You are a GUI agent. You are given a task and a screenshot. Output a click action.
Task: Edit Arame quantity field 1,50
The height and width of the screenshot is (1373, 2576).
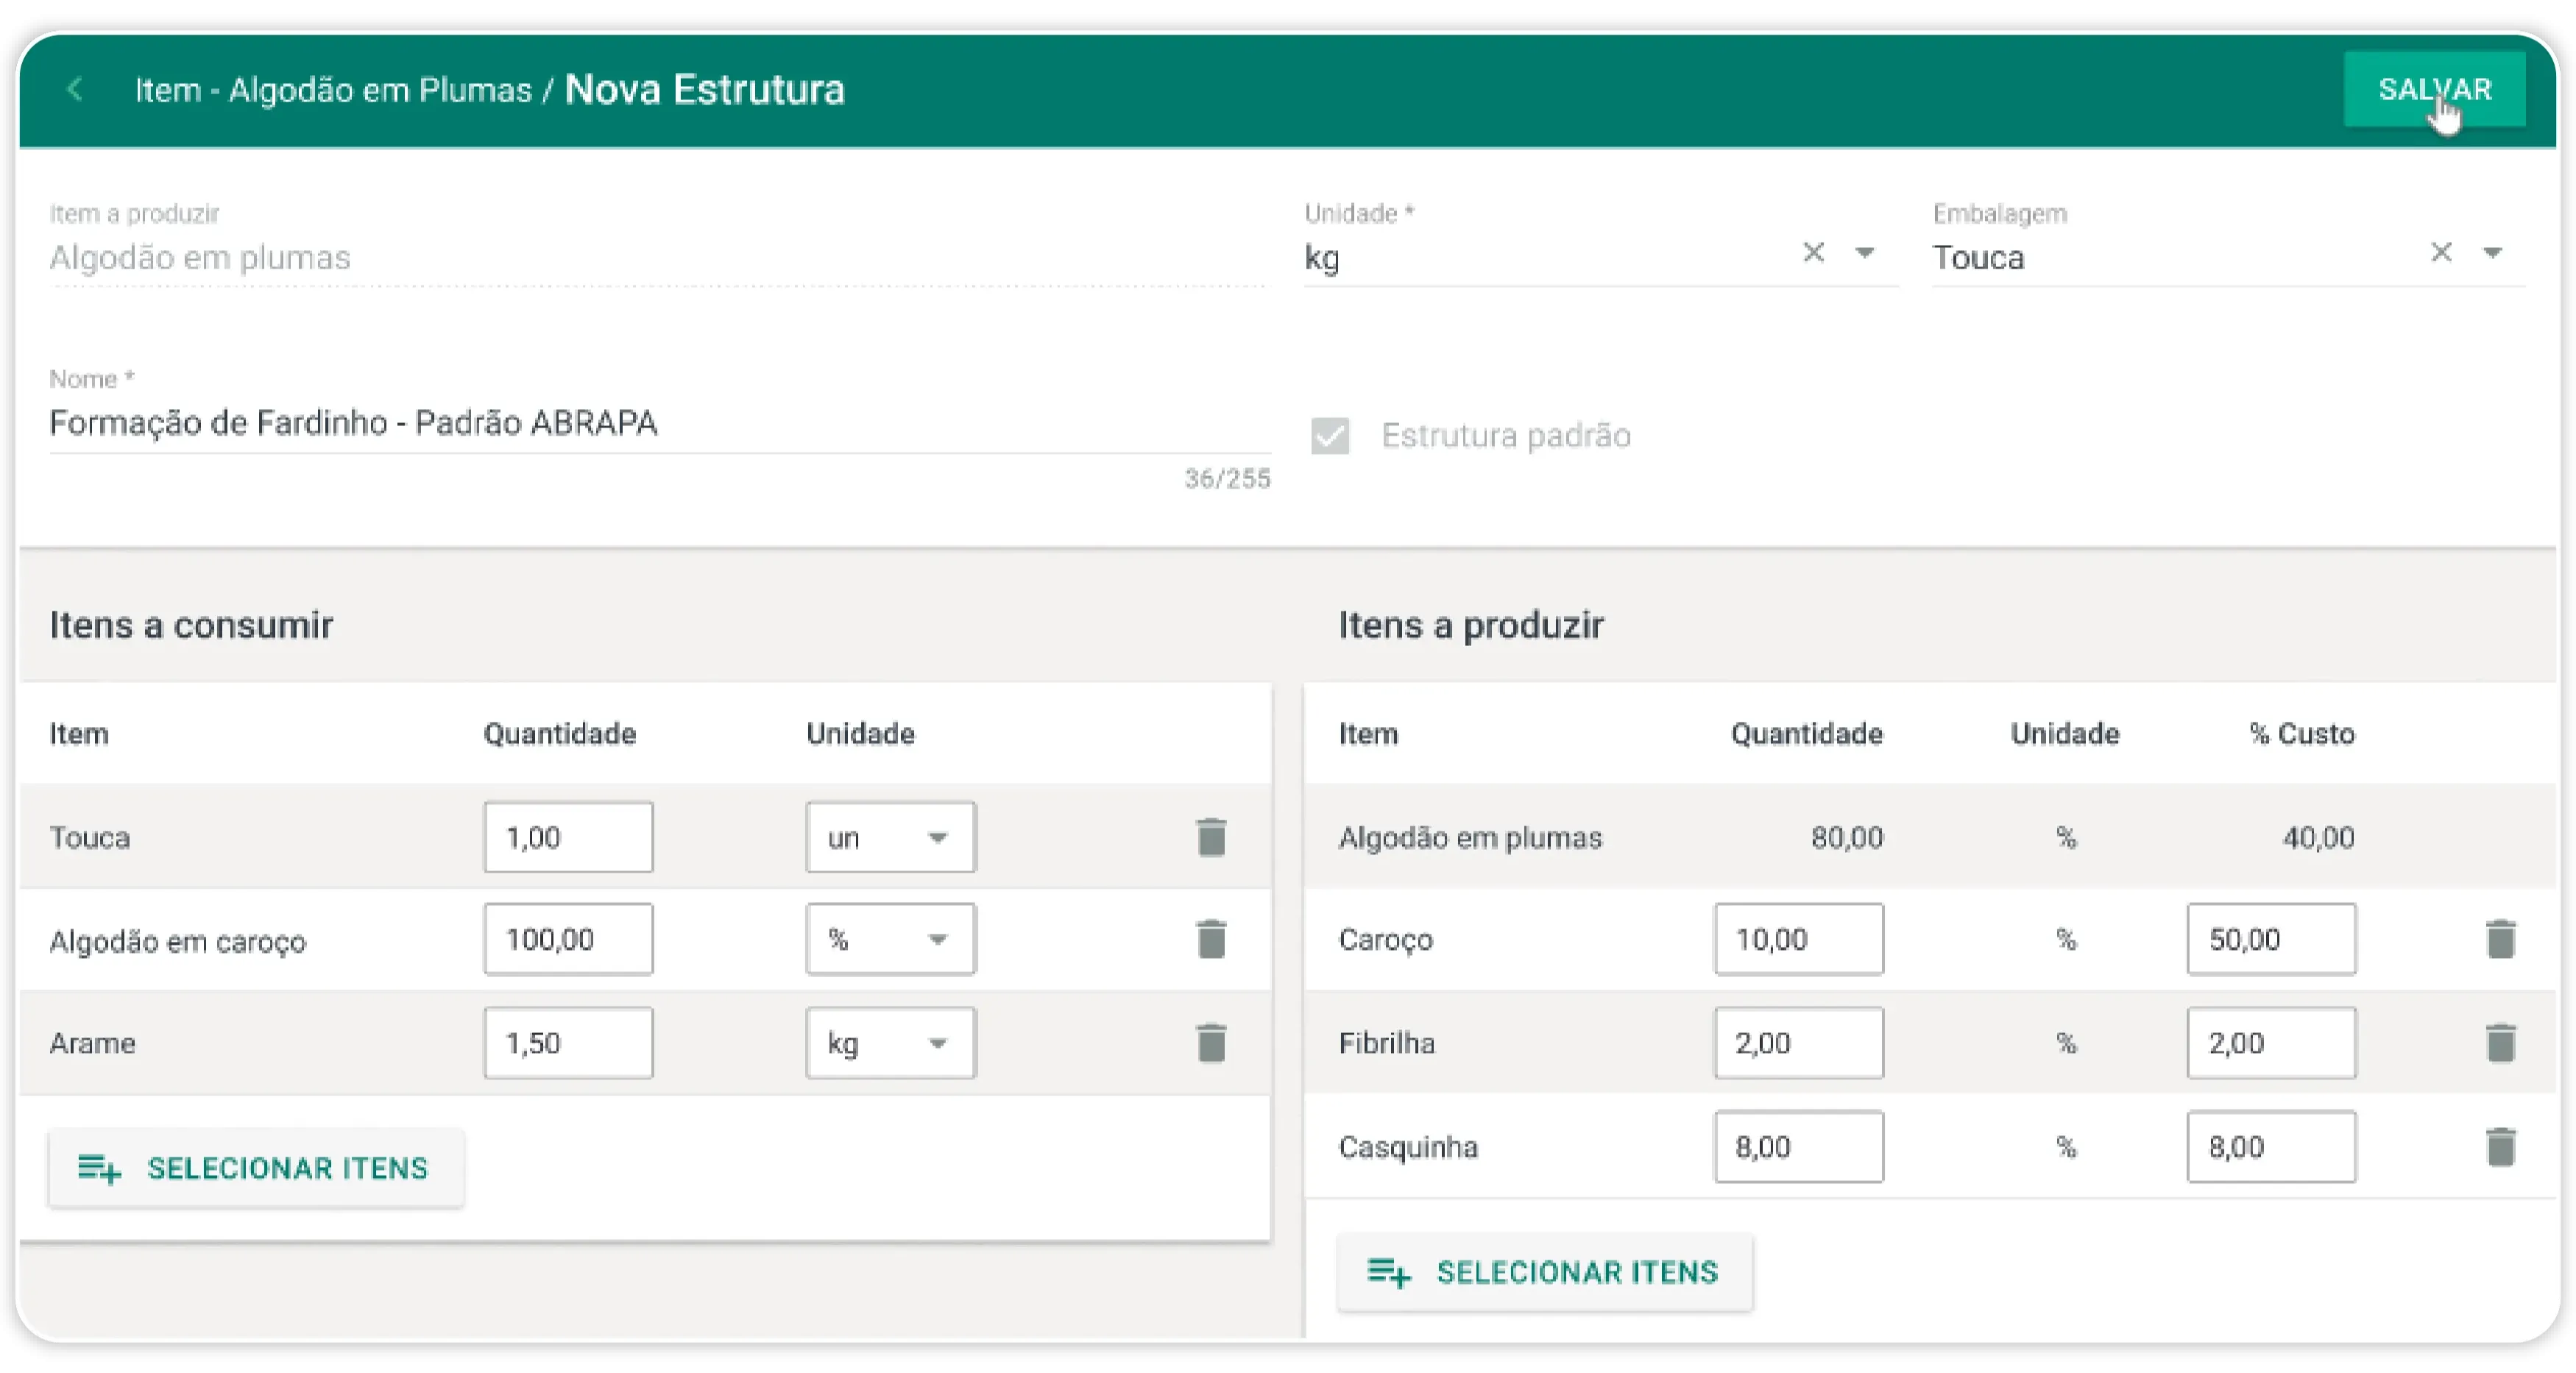568,1043
